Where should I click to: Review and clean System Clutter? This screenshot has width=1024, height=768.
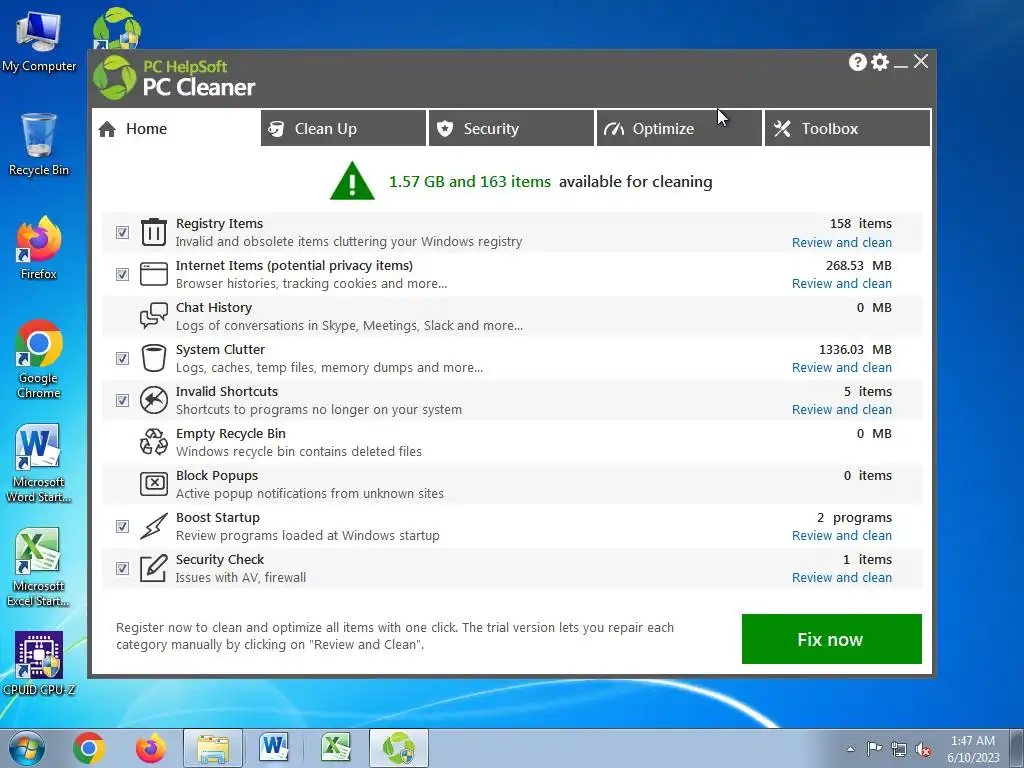point(842,368)
